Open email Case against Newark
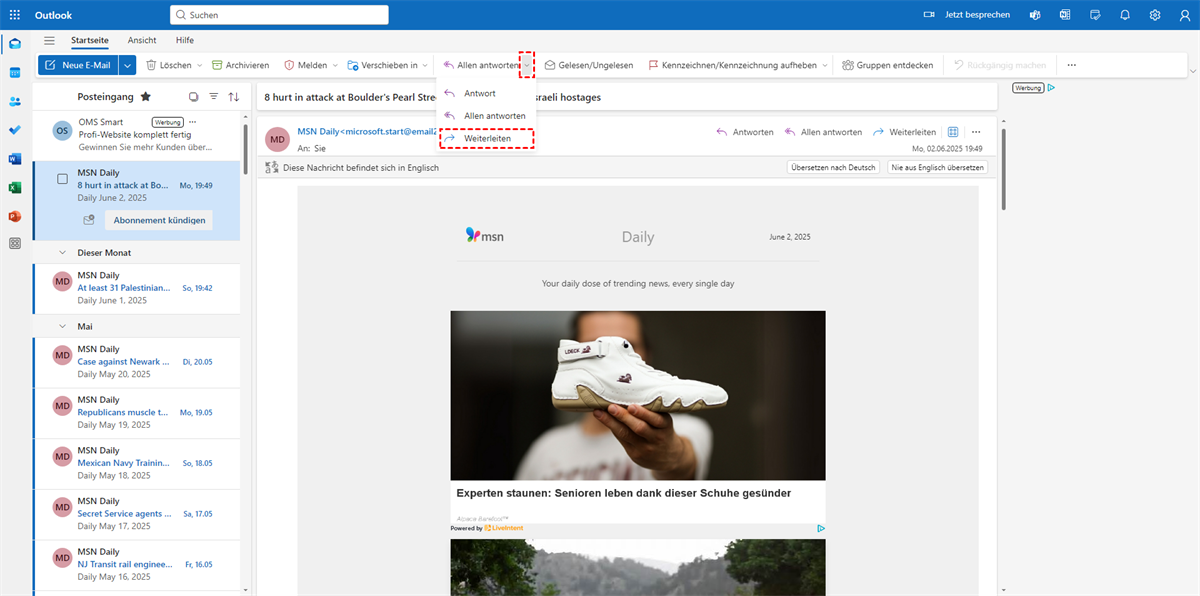 coord(136,362)
